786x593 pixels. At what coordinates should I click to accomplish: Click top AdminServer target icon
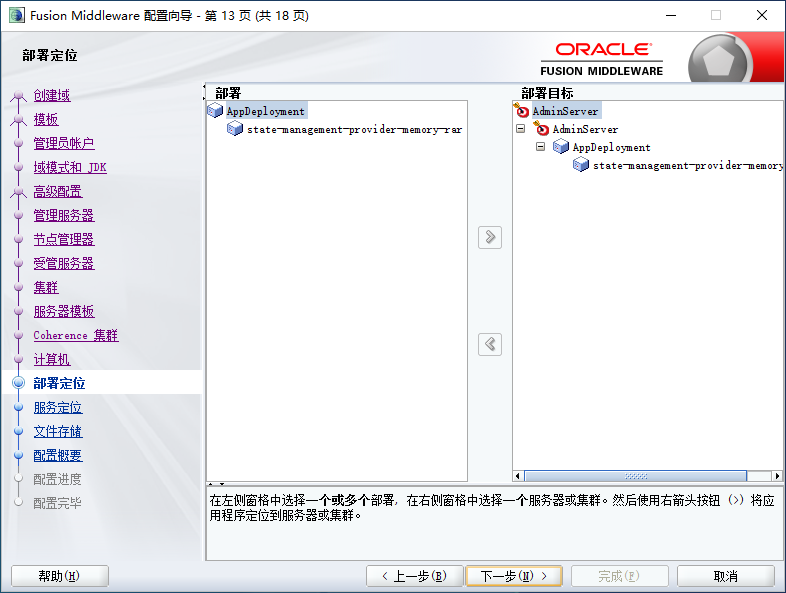tap(521, 110)
